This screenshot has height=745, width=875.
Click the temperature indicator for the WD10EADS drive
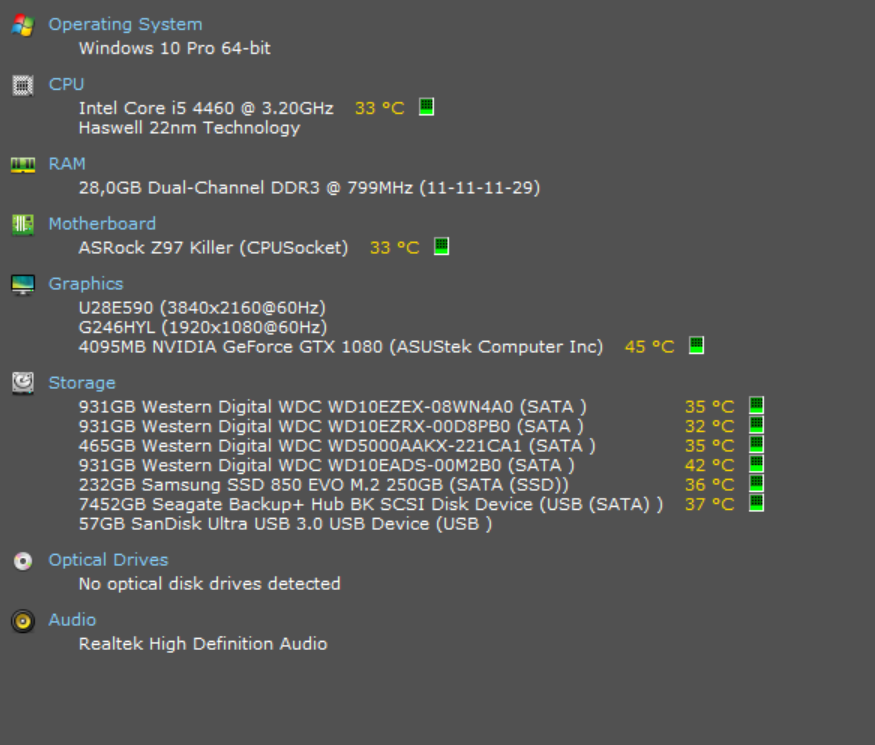coord(757,464)
